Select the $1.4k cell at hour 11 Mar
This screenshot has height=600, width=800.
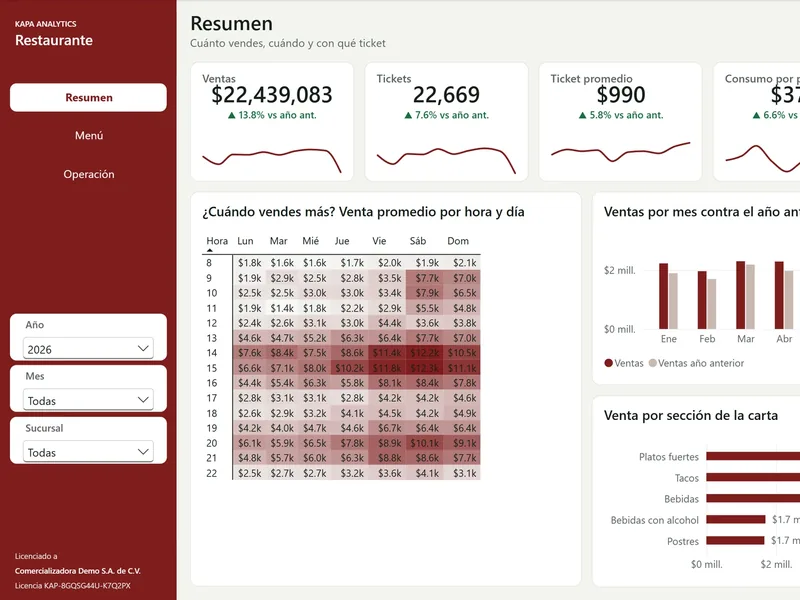point(282,308)
